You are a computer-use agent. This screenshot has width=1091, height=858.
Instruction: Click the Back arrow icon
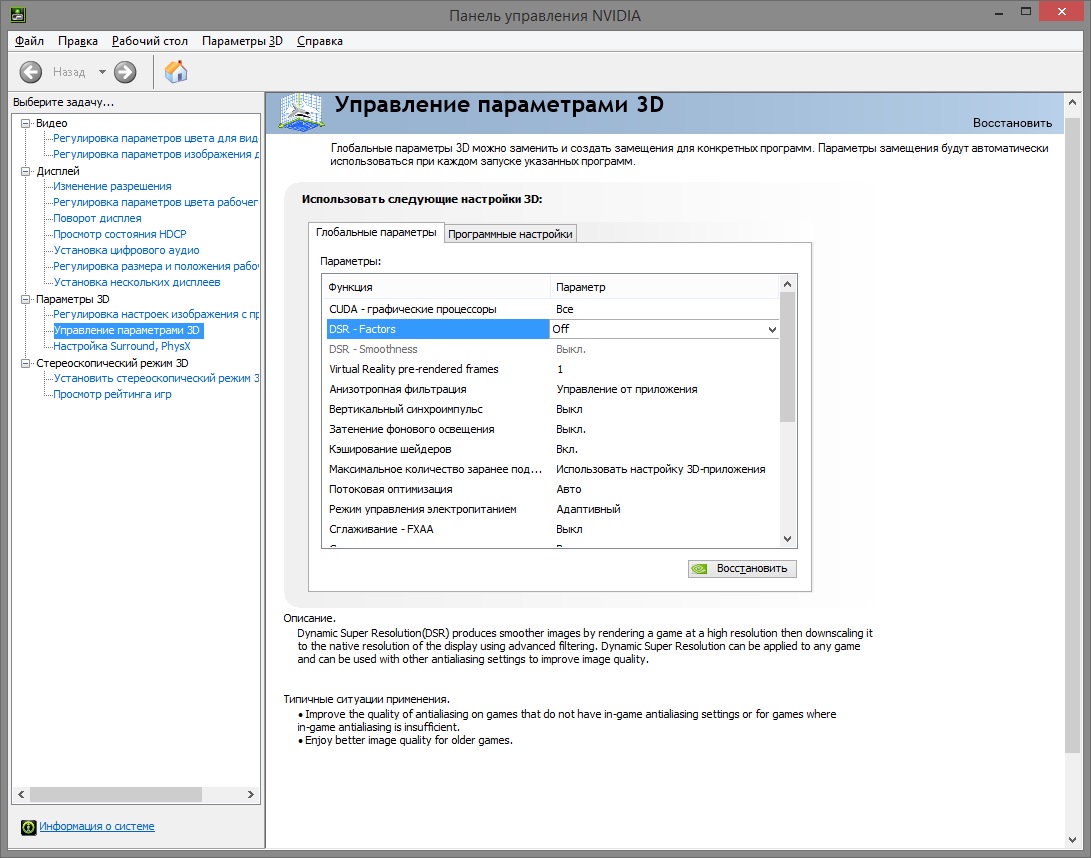31,72
